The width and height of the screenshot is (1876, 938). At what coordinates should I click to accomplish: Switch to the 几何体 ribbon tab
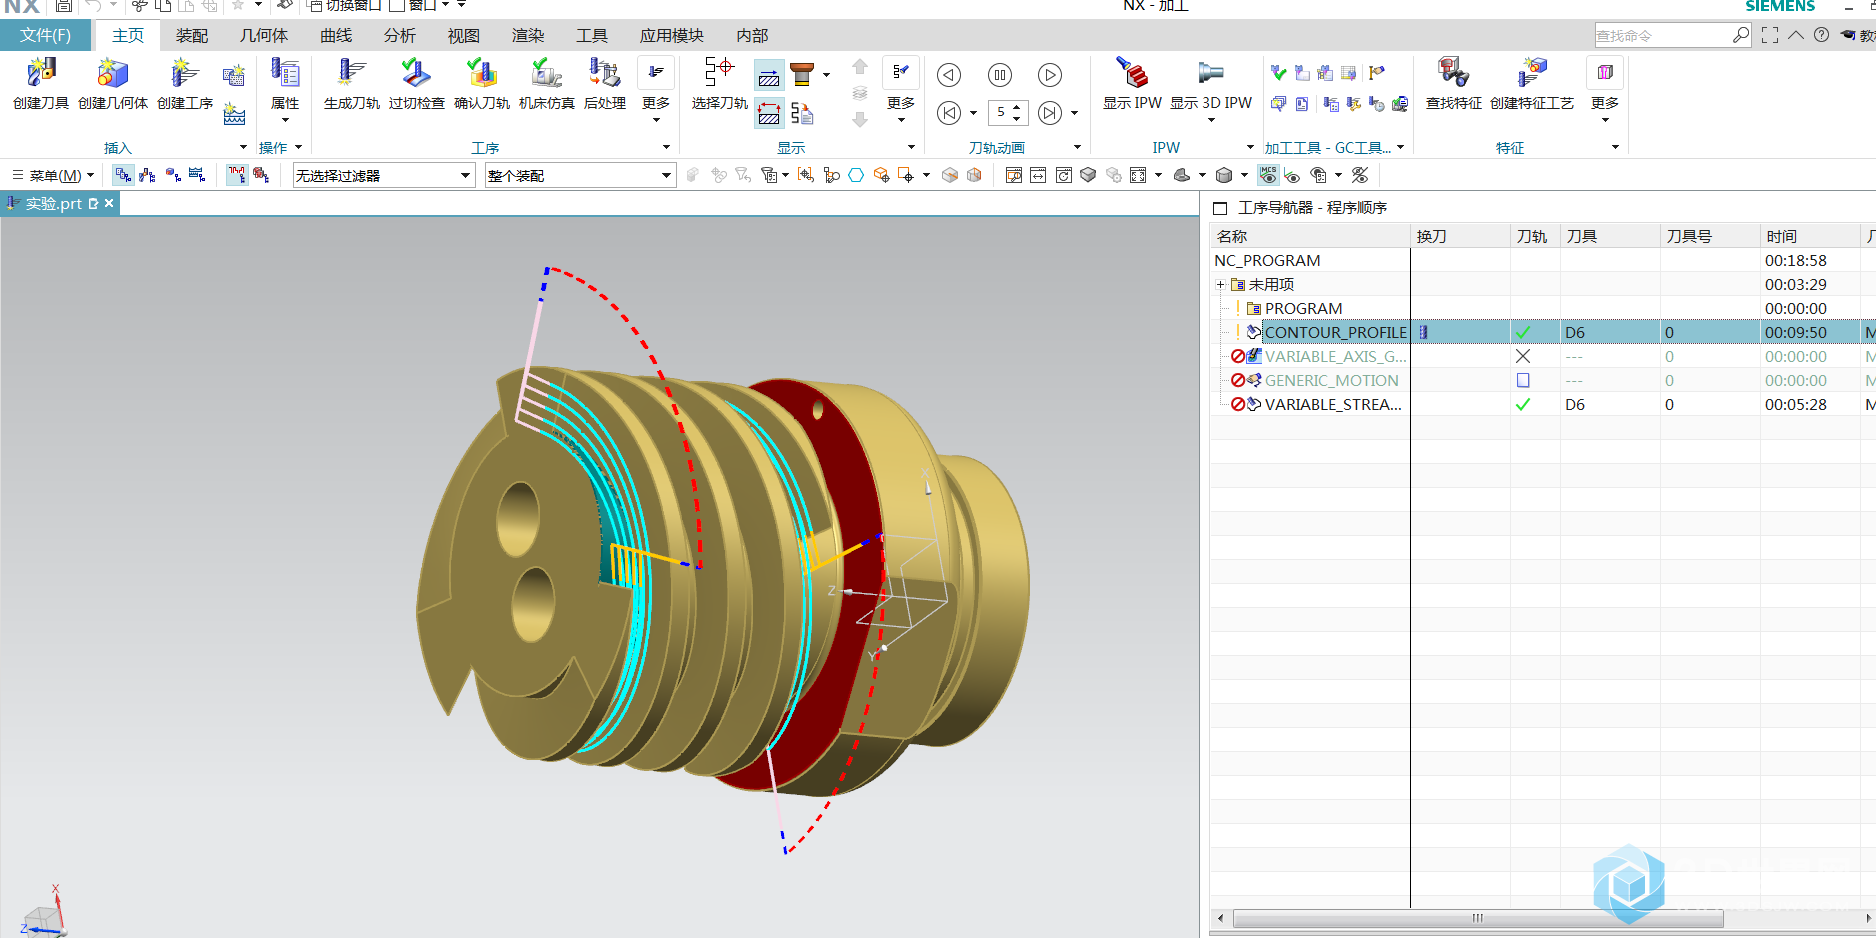264,35
